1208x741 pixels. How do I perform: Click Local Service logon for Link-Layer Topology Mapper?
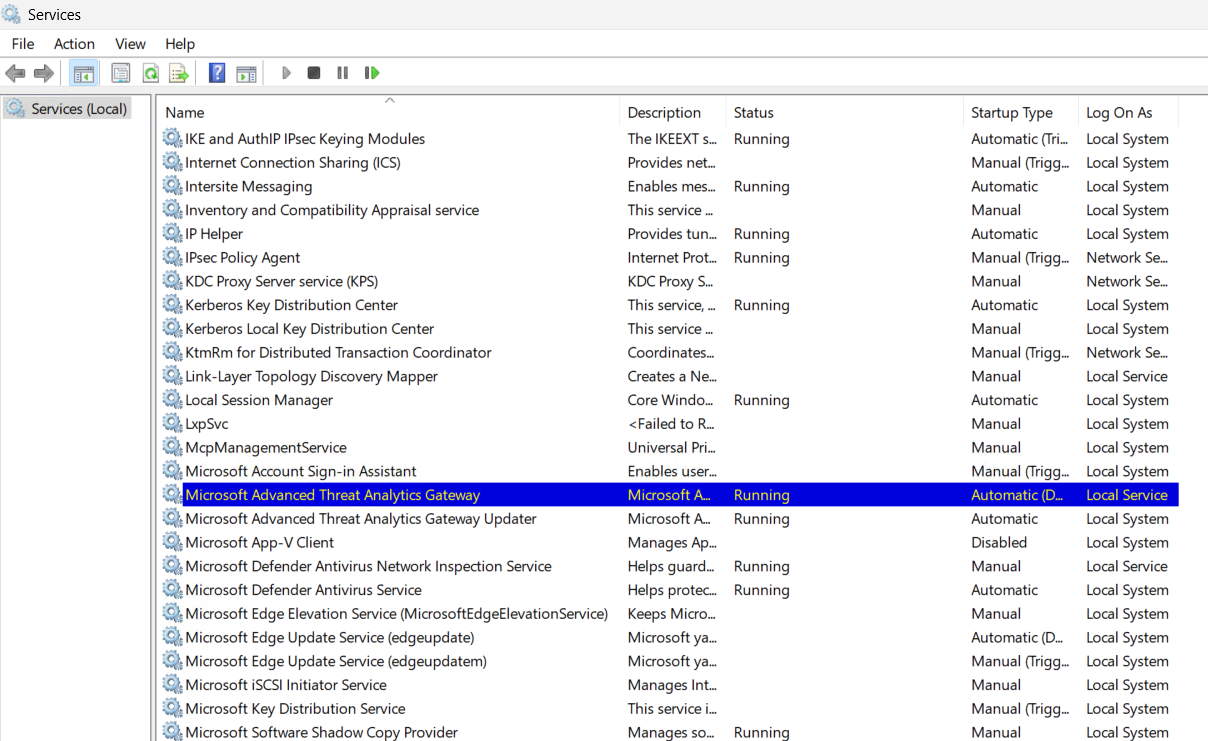pyautogui.click(x=1127, y=376)
